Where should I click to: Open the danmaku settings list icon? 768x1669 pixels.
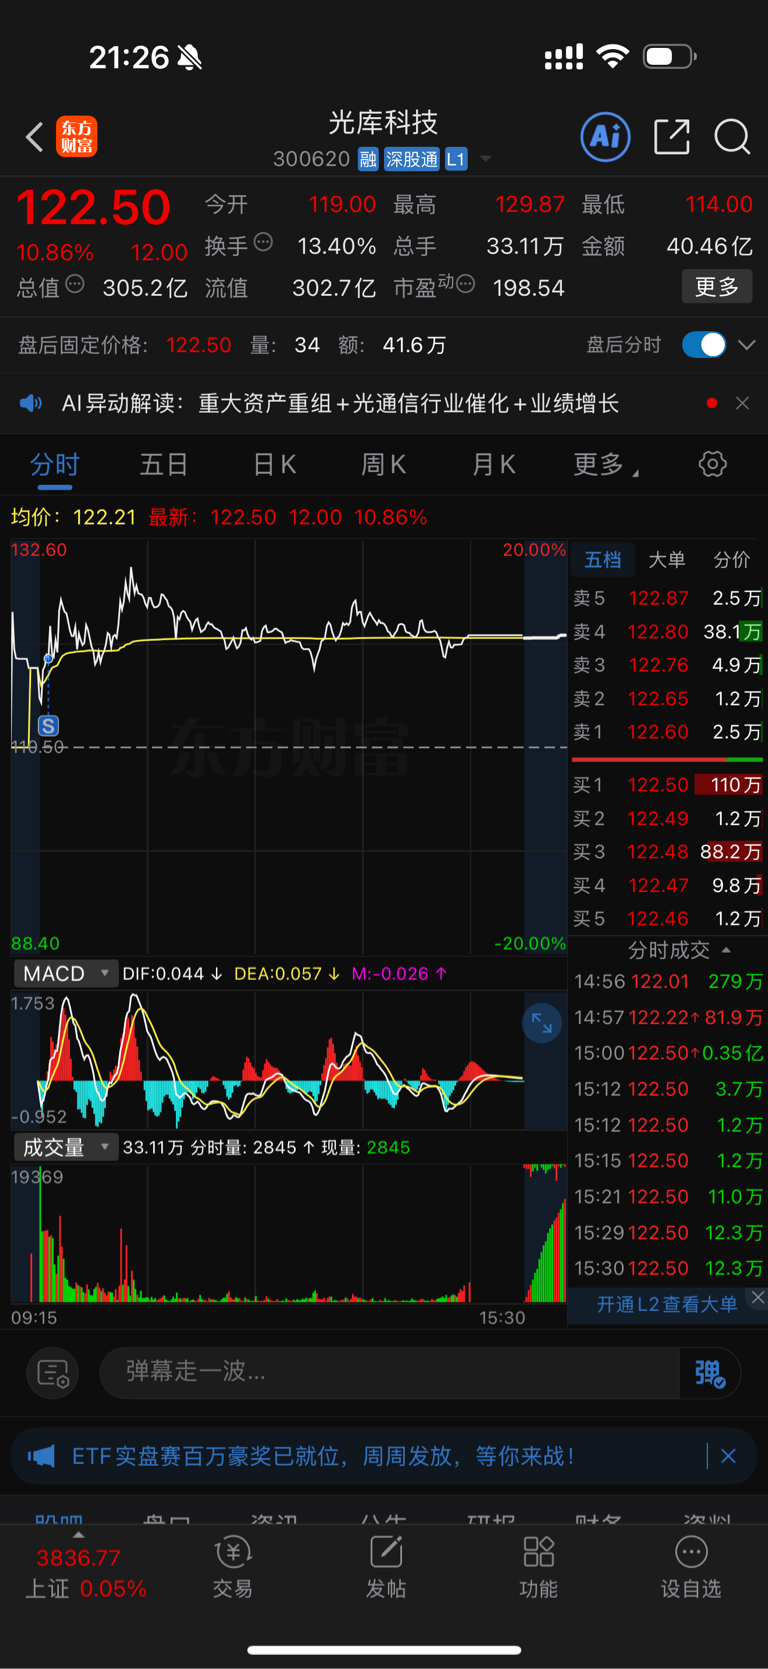(53, 1373)
